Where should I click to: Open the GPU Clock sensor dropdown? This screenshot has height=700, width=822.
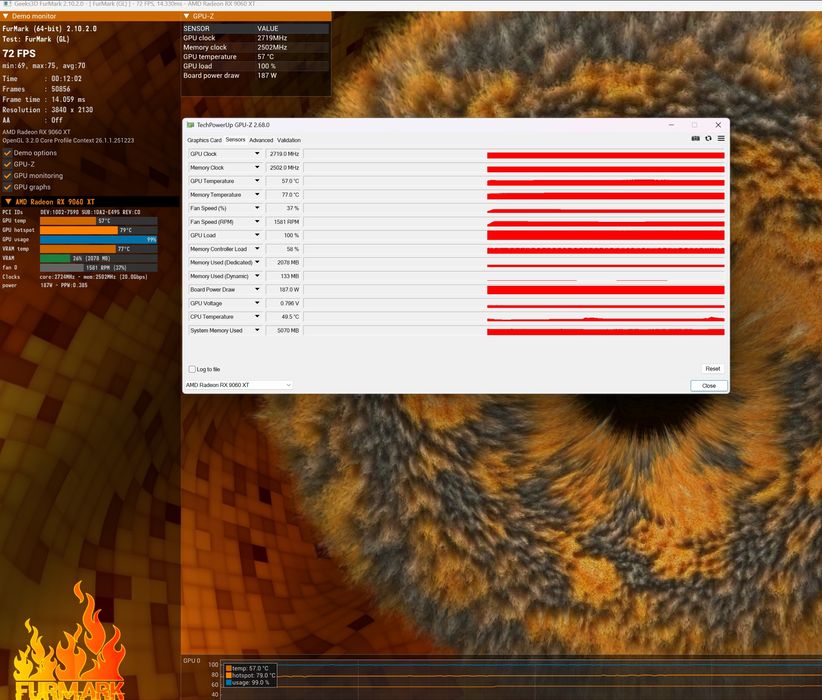pos(257,154)
